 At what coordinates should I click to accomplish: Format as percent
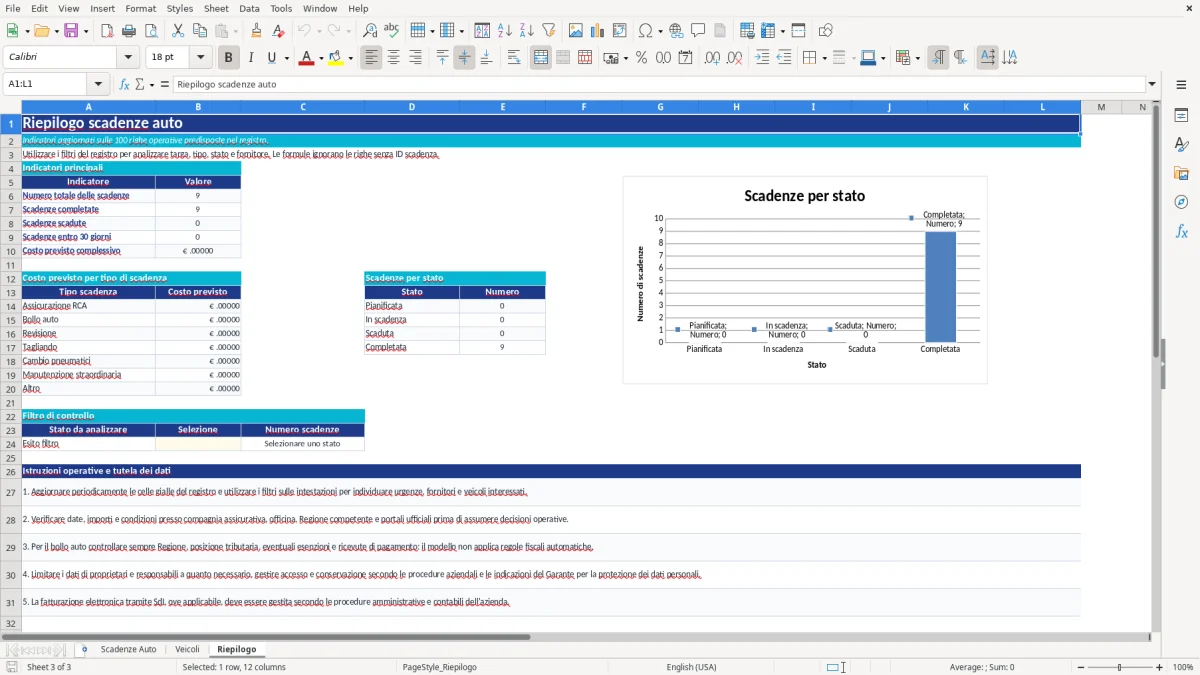coord(641,58)
